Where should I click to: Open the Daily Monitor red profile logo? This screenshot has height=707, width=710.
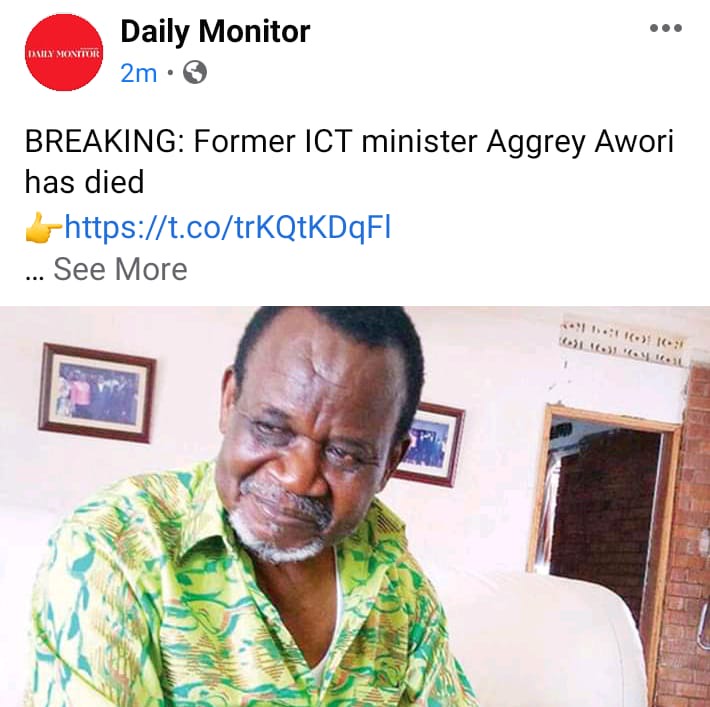pyautogui.click(x=64, y=53)
